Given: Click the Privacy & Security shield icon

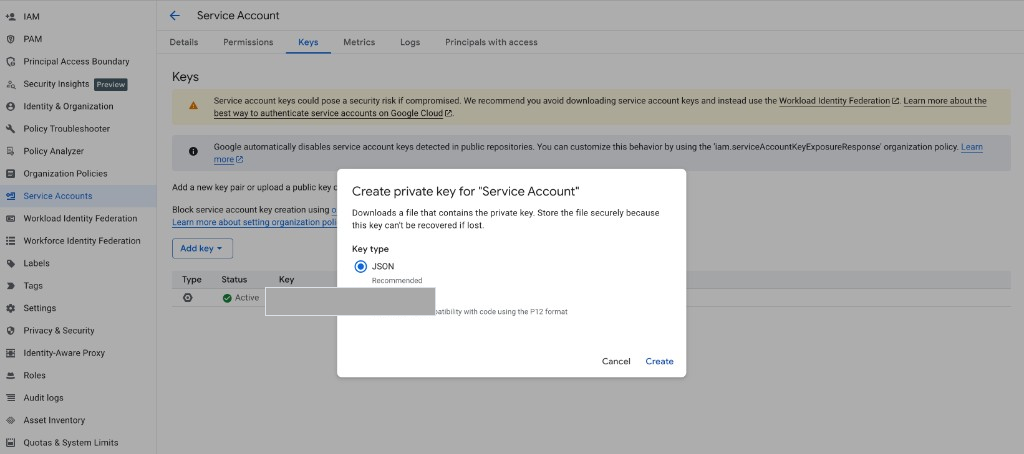Looking at the screenshot, I should (10, 331).
